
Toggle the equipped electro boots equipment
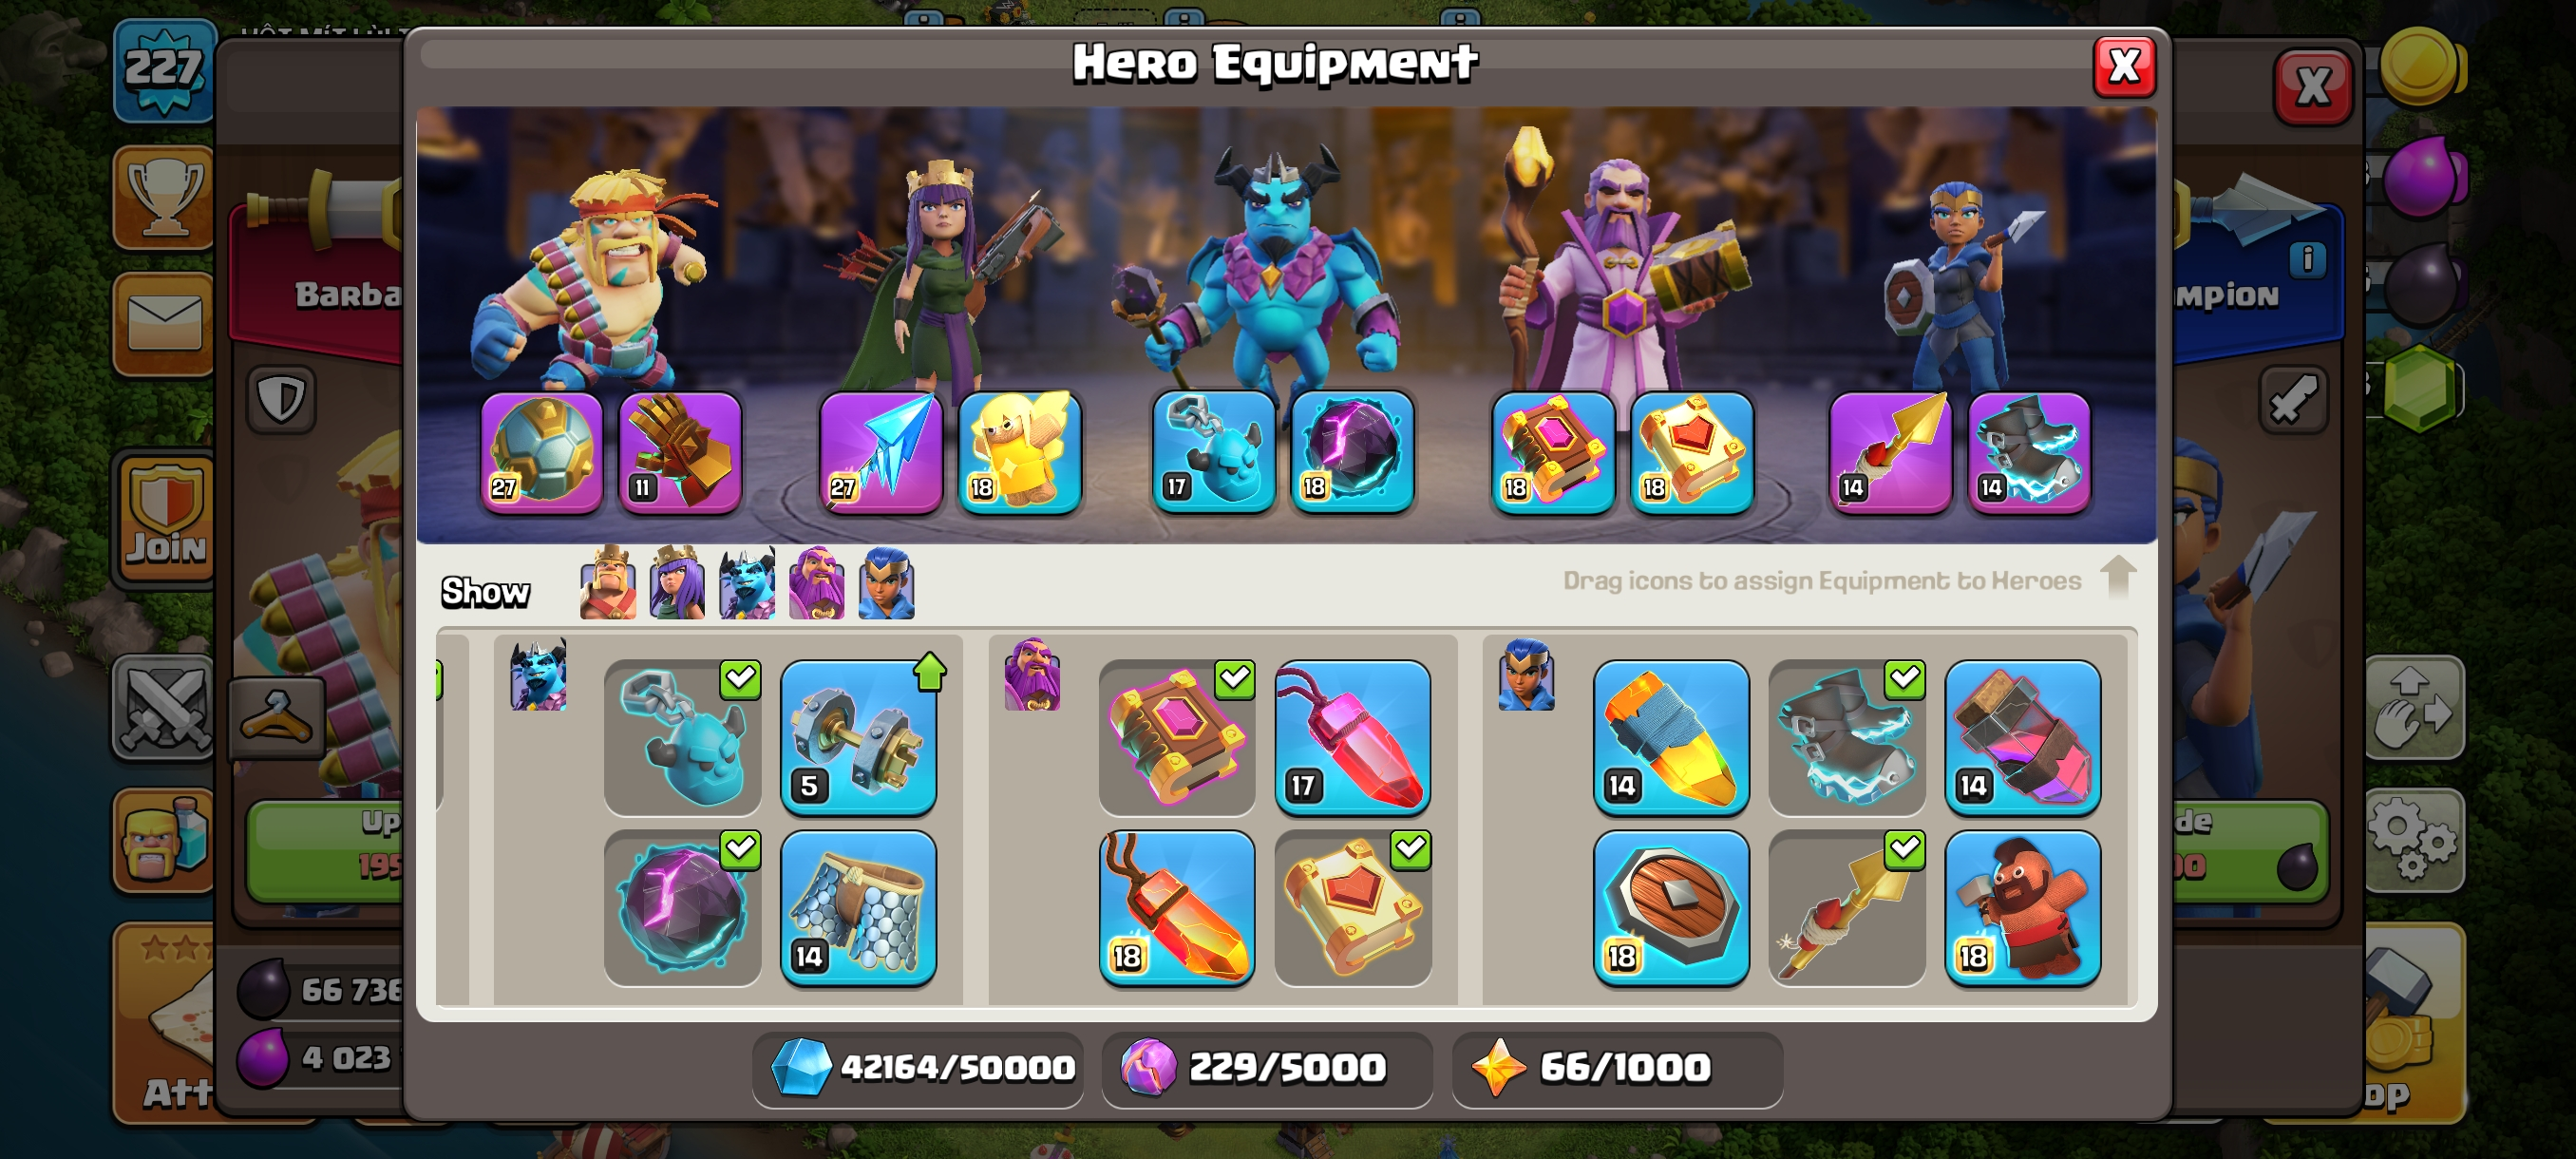(x=1846, y=737)
